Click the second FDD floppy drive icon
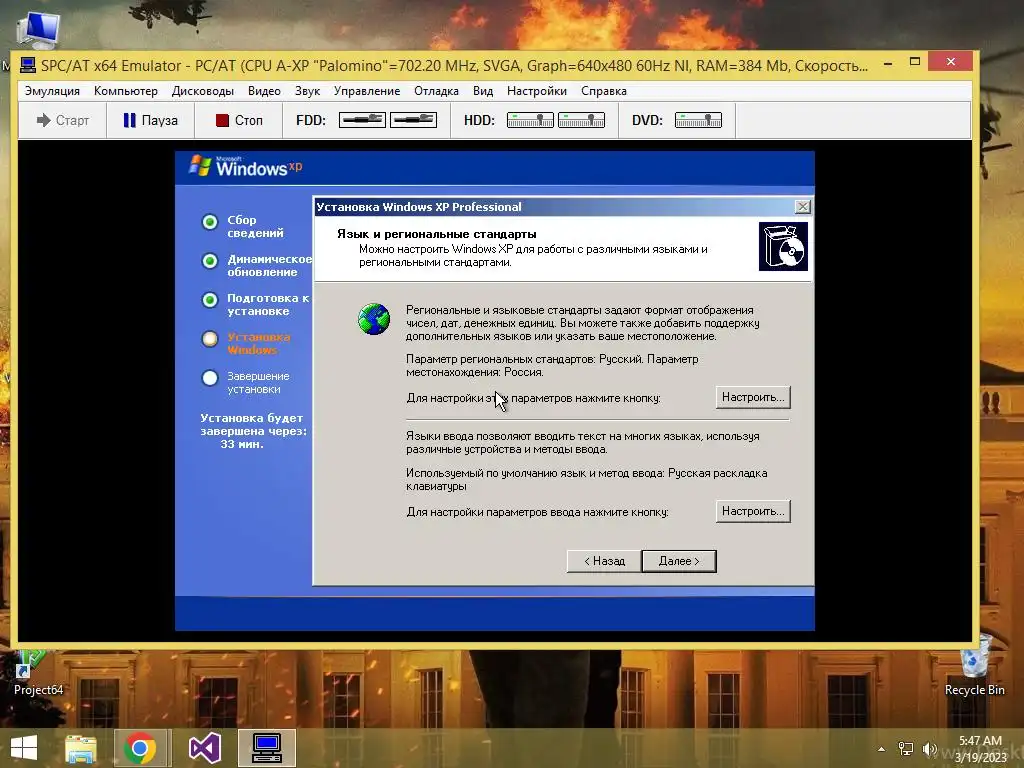This screenshot has width=1024, height=768. click(413, 120)
